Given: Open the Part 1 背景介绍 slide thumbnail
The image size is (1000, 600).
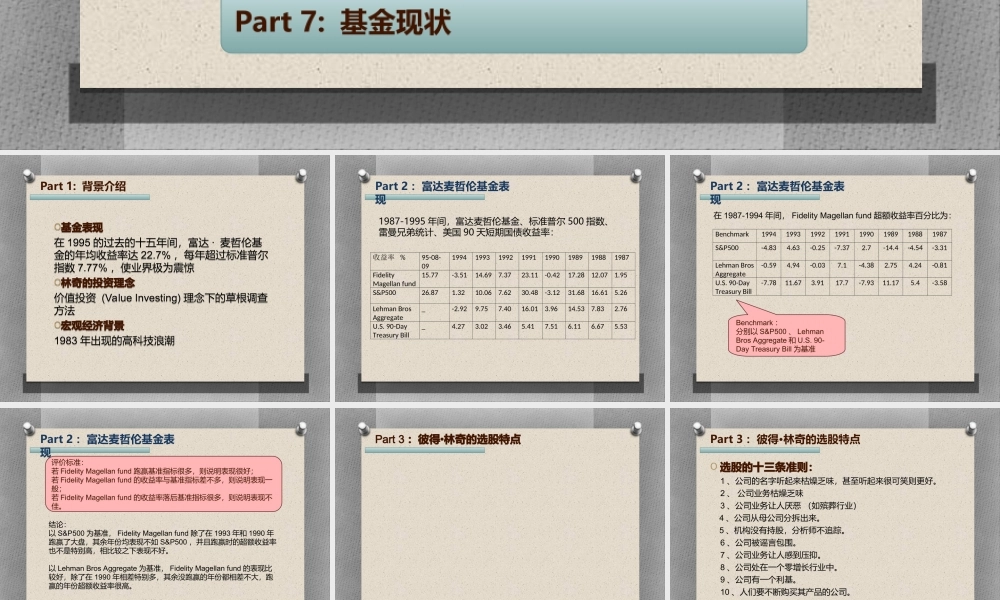Looking at the screenshot, I should coord(165,279).
